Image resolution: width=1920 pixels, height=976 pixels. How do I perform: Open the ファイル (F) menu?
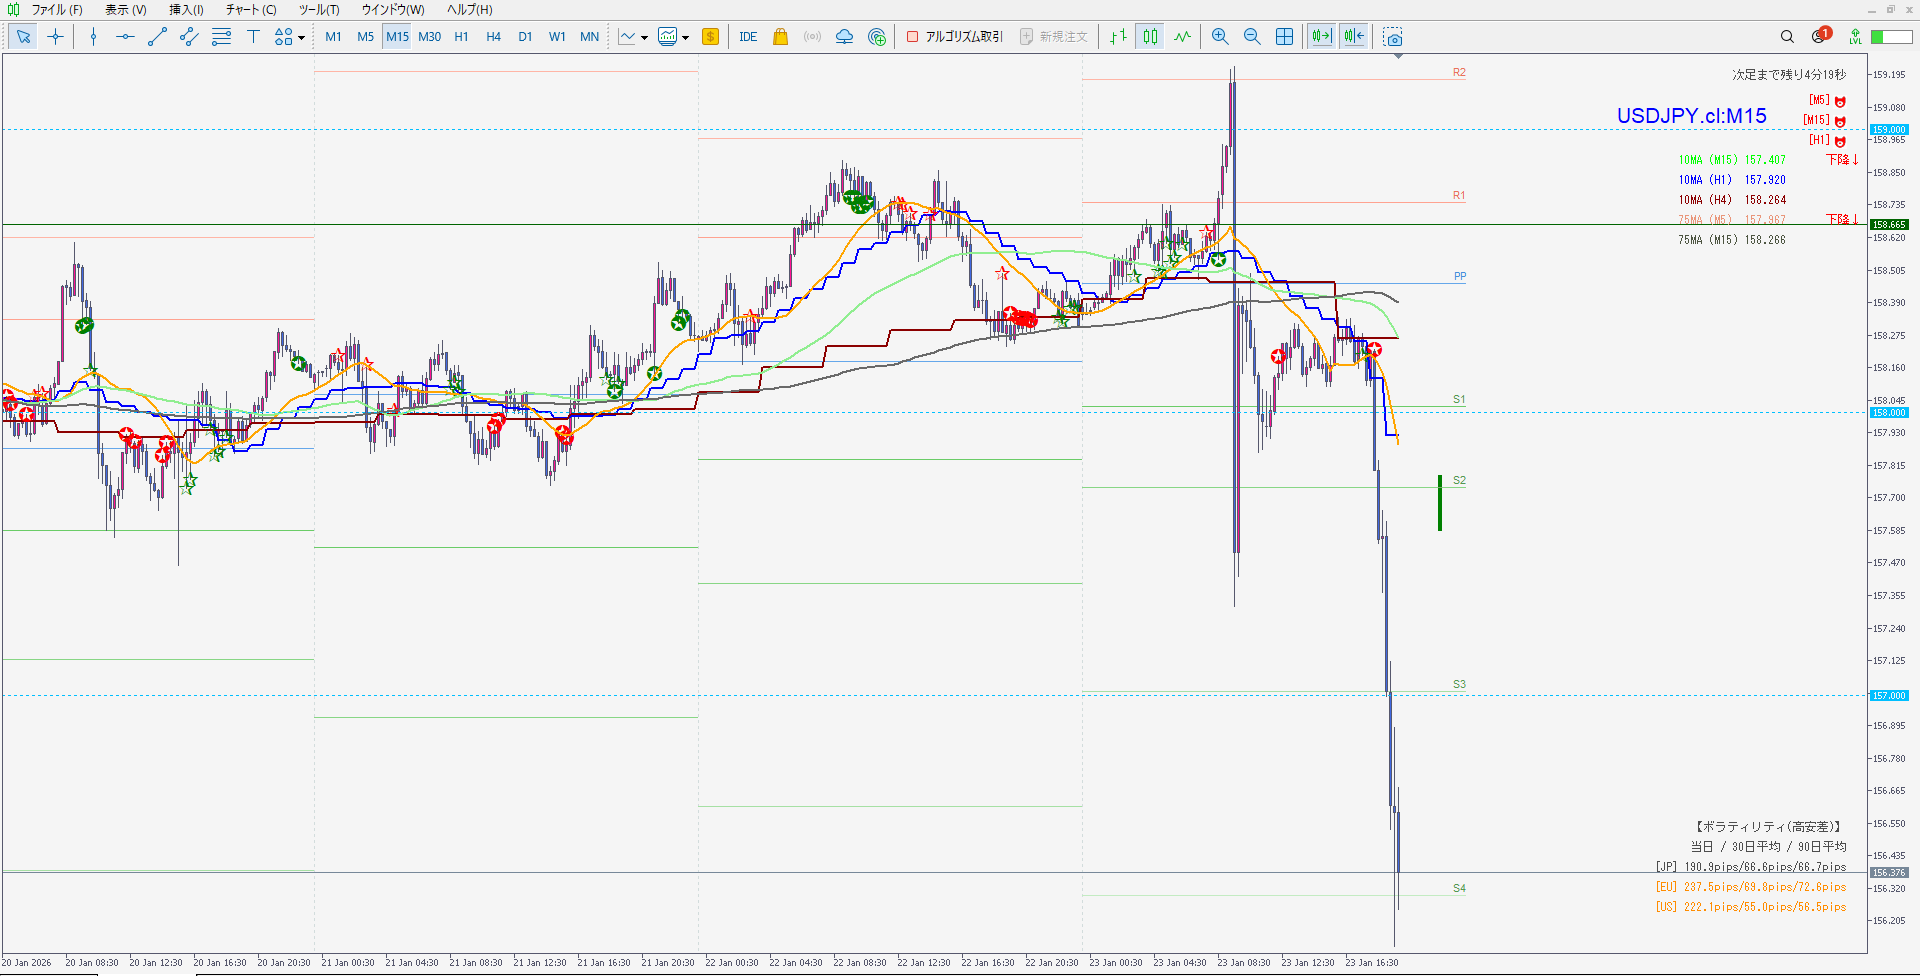pyautogui.click(x=57, y=10)
